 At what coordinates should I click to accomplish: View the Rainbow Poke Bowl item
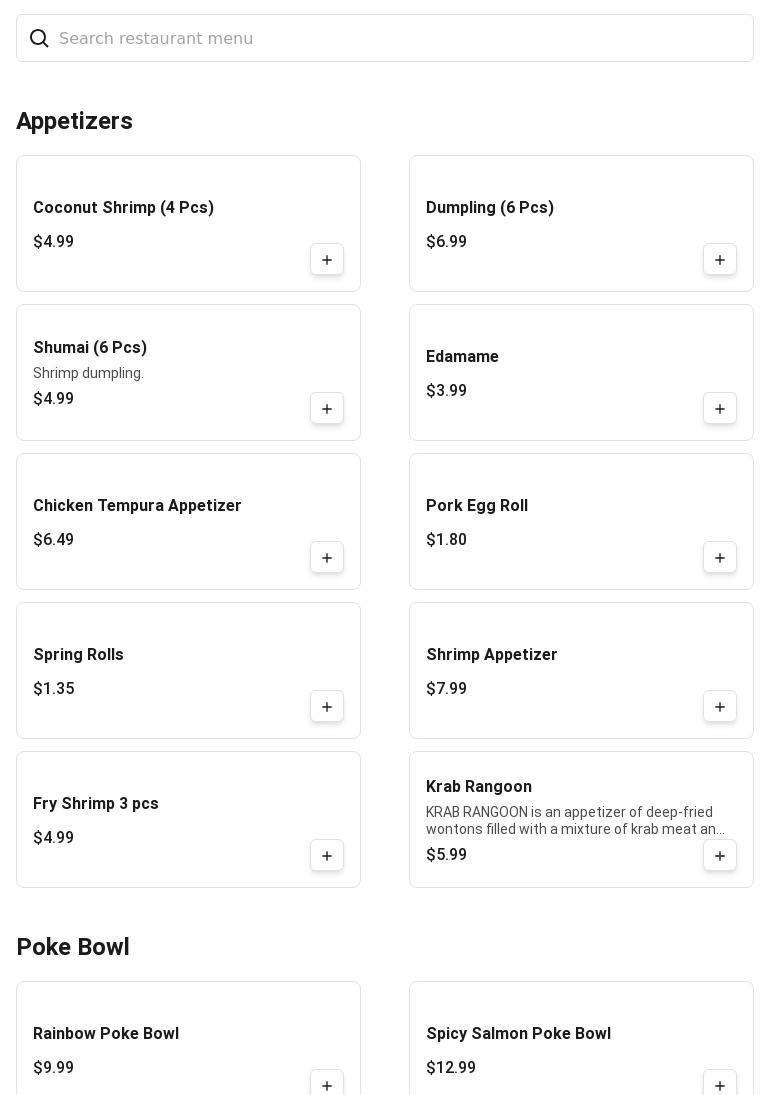coord(106,1034)
